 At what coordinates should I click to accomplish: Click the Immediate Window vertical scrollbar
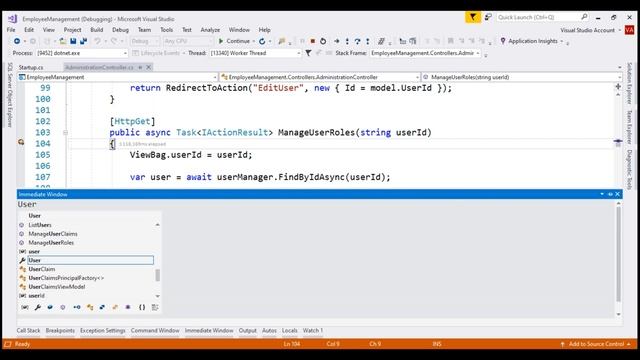[618, 254]
